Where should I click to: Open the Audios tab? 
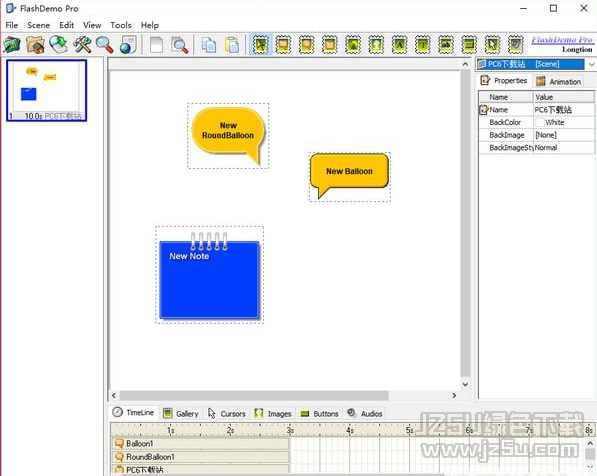click(x=364, y=414)
